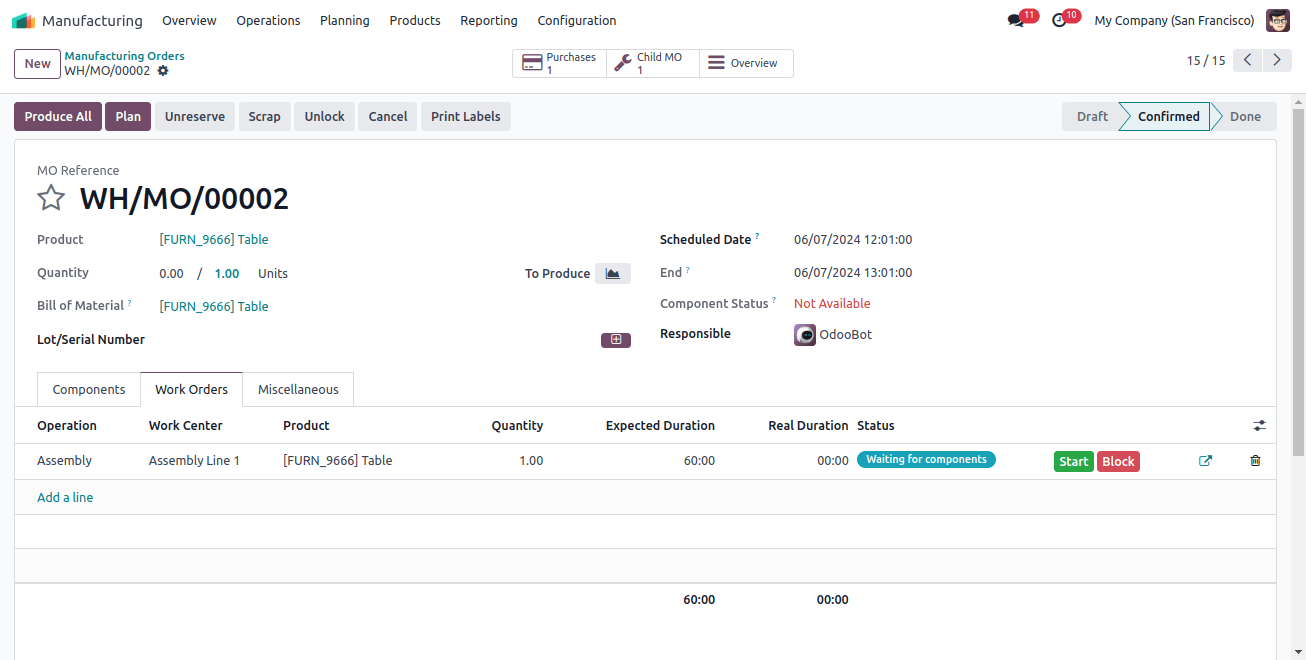Start the Assembly work order
The width and height of the screenshot is (1306, 660).
pos(1074,461)
